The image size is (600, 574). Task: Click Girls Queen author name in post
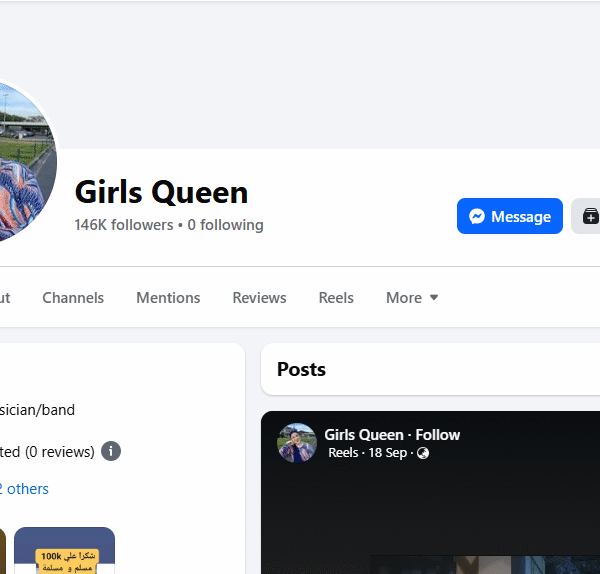click(x=363, y=435)
